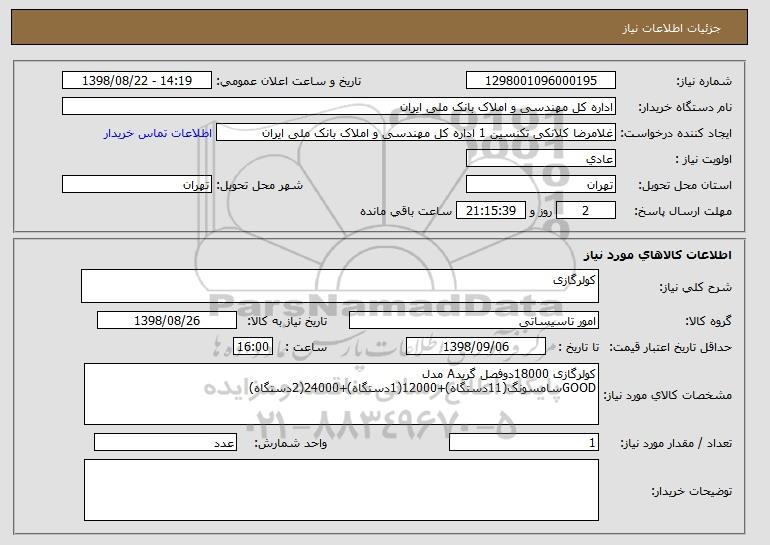
Task: Click the need date field 1398/08/26
Action: (x=167, y=321)
